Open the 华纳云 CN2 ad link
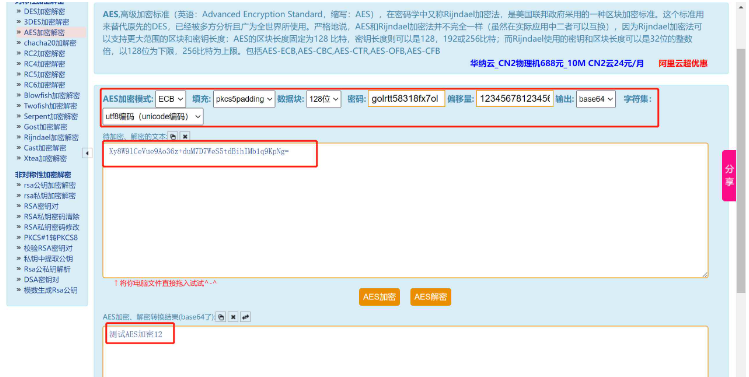Image resolution: width=749 pixels, height=377 pixels. click(x=556, y=63)
